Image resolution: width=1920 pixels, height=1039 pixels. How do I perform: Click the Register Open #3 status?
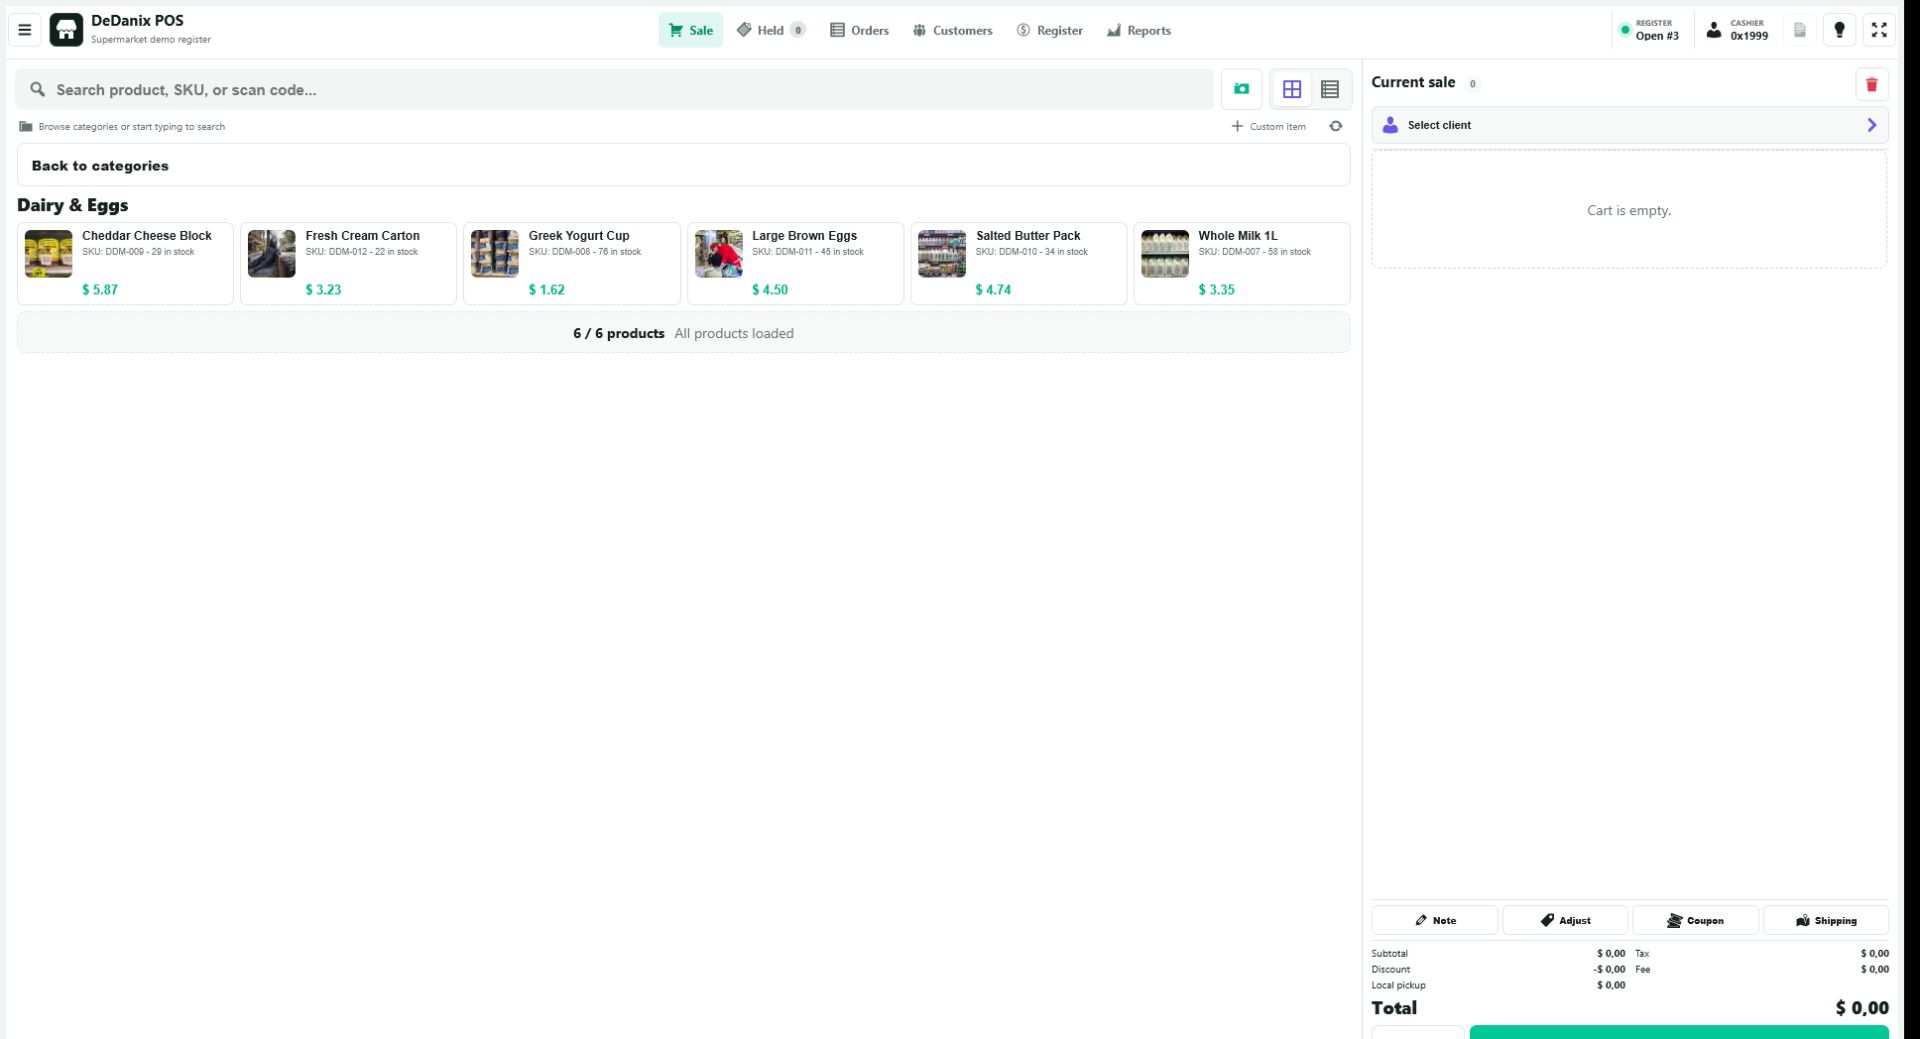click(x=1650, y=30)
